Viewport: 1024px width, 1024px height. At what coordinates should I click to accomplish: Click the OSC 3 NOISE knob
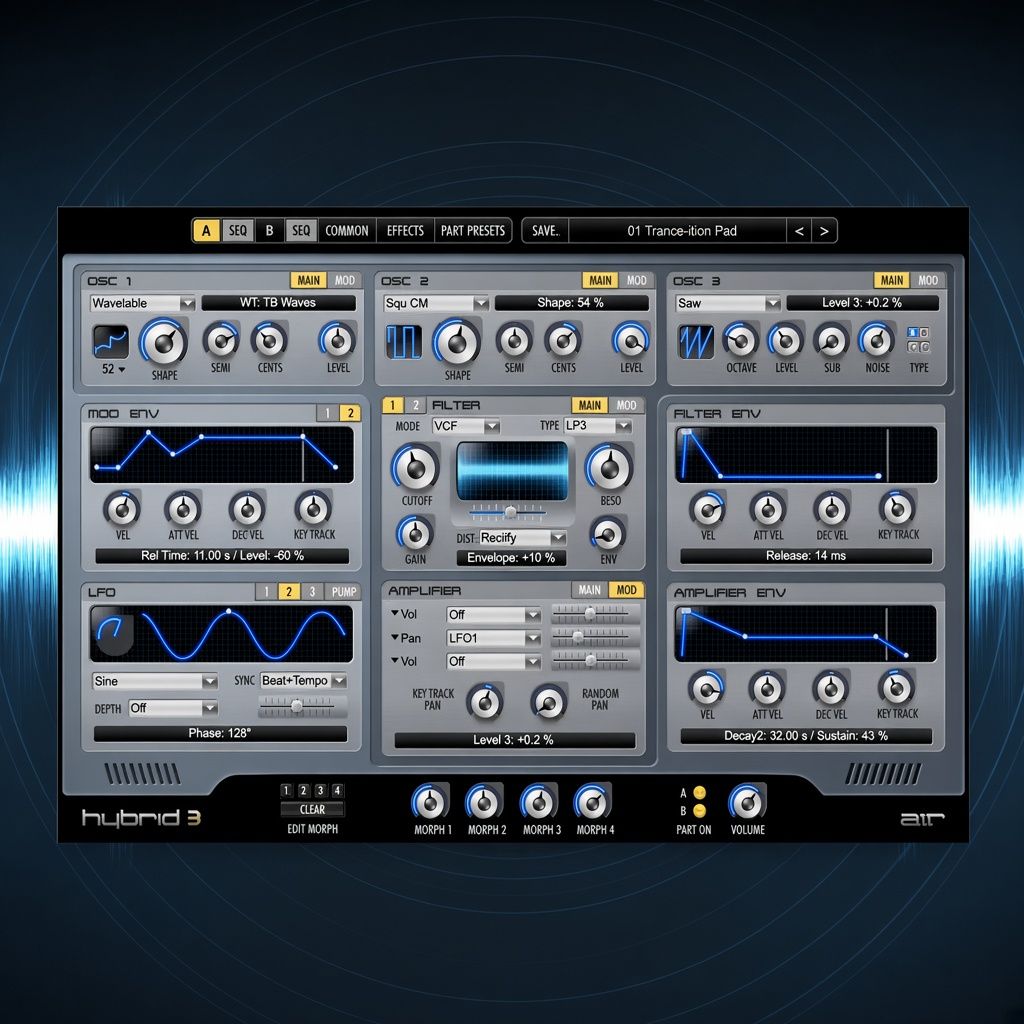(x=876, y=340)
